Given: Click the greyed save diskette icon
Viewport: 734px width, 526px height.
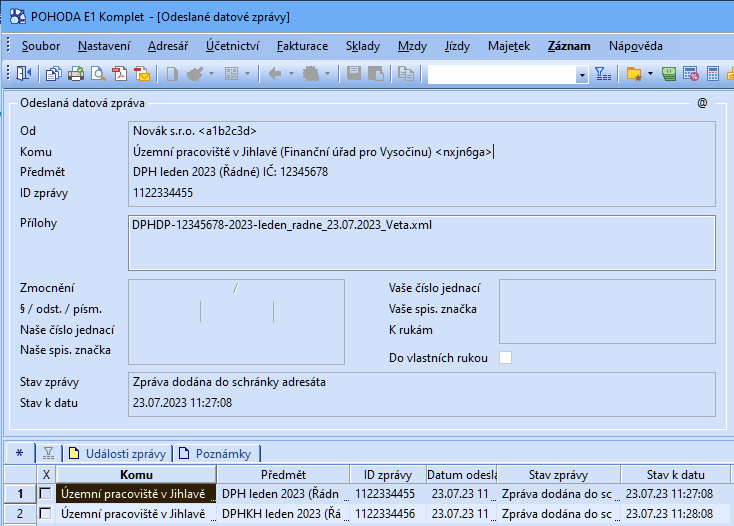Looking at the screenshot, I should pos(354,73).
